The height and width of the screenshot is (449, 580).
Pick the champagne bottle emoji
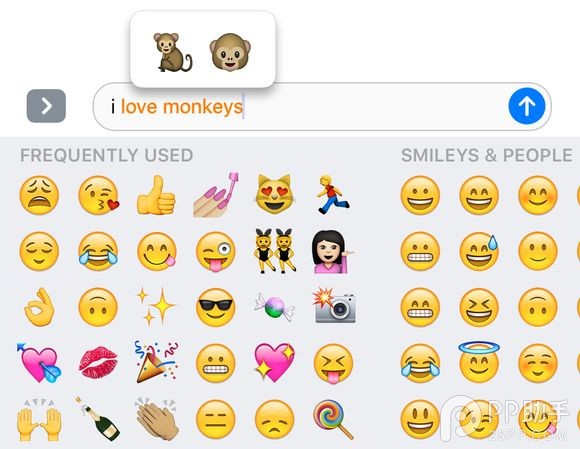point(97,419)
